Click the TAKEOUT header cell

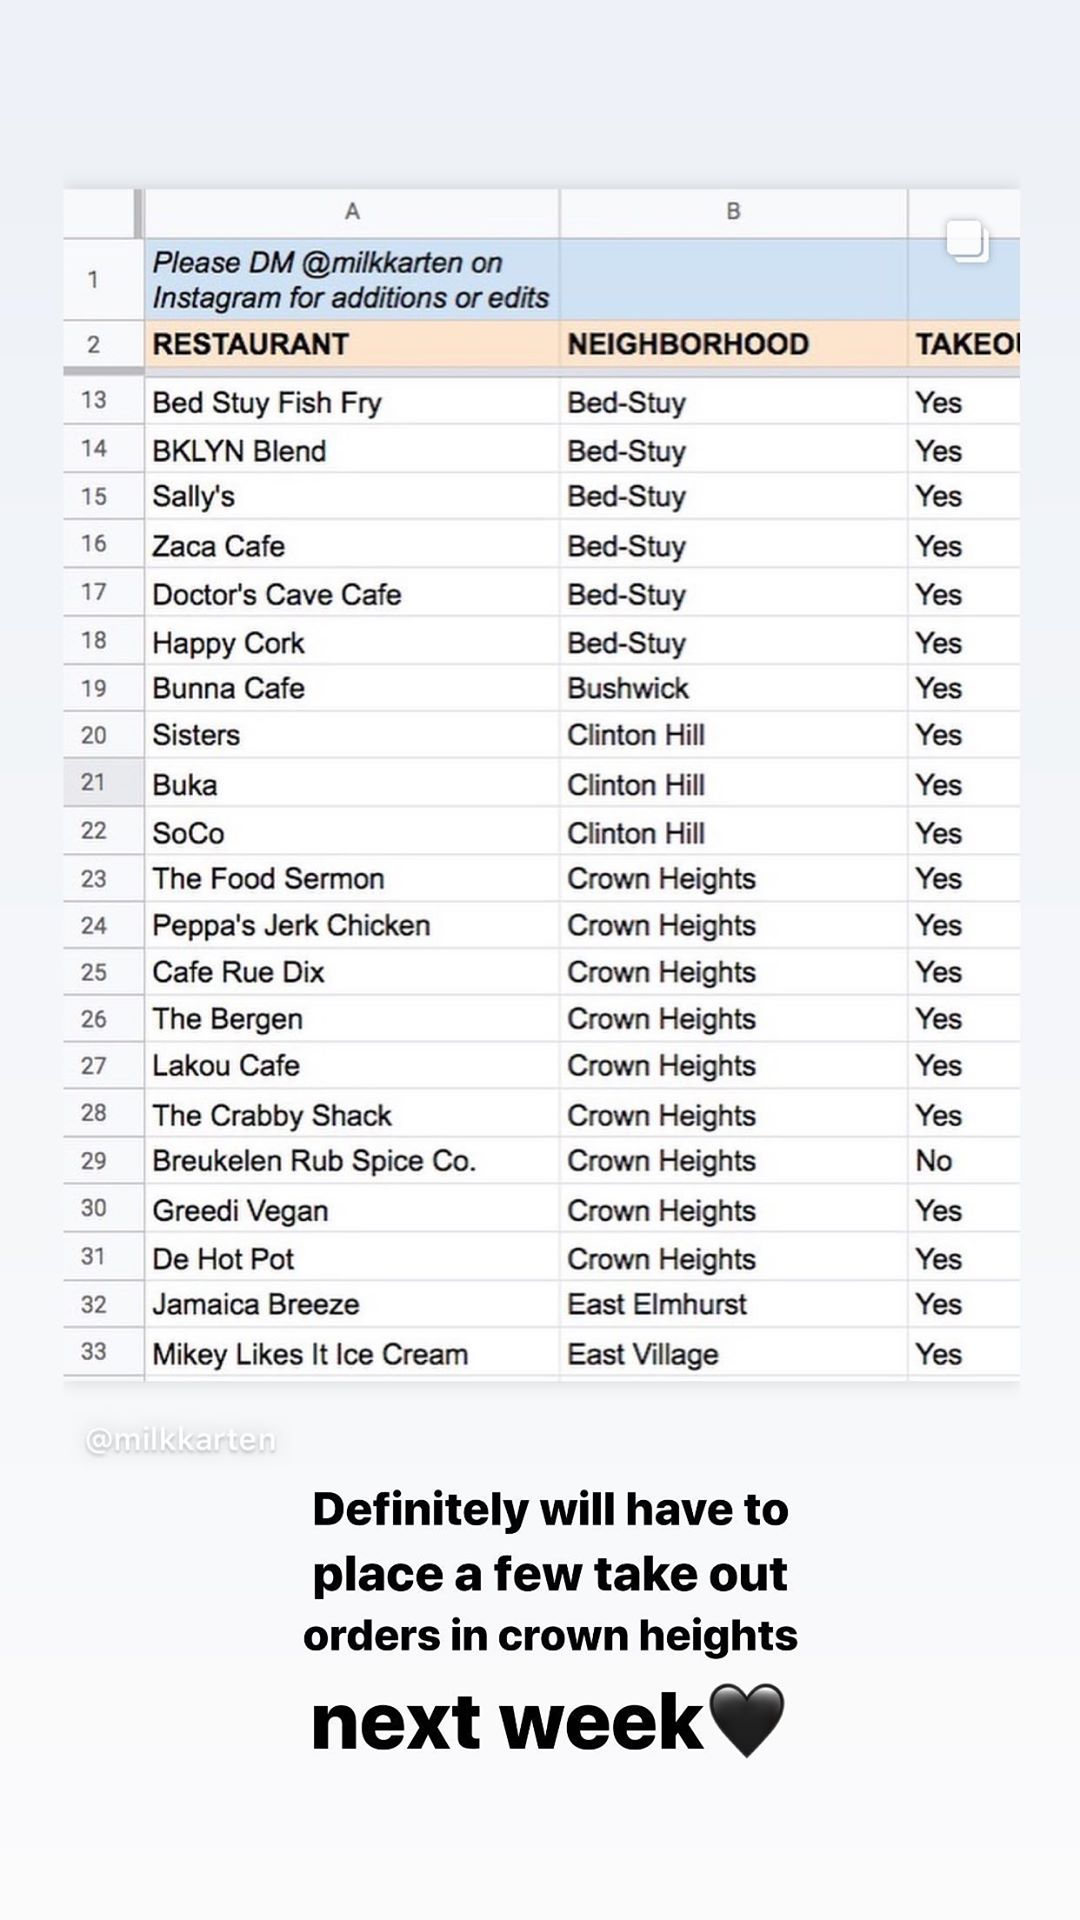(x=964, y=344)
